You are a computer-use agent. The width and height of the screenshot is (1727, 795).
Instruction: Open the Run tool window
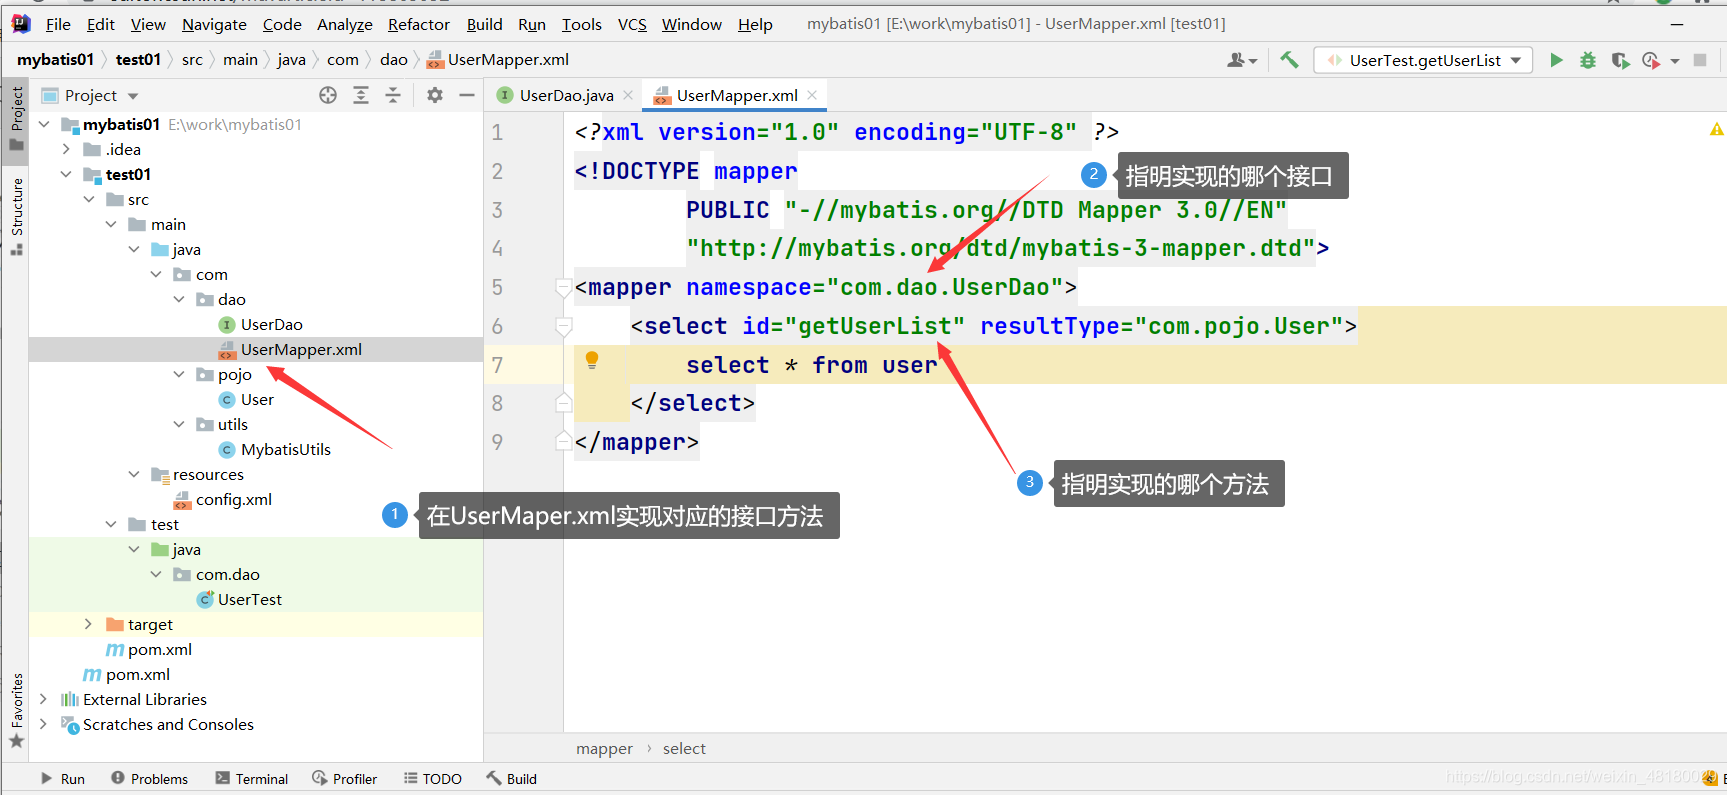pos(62,779)
